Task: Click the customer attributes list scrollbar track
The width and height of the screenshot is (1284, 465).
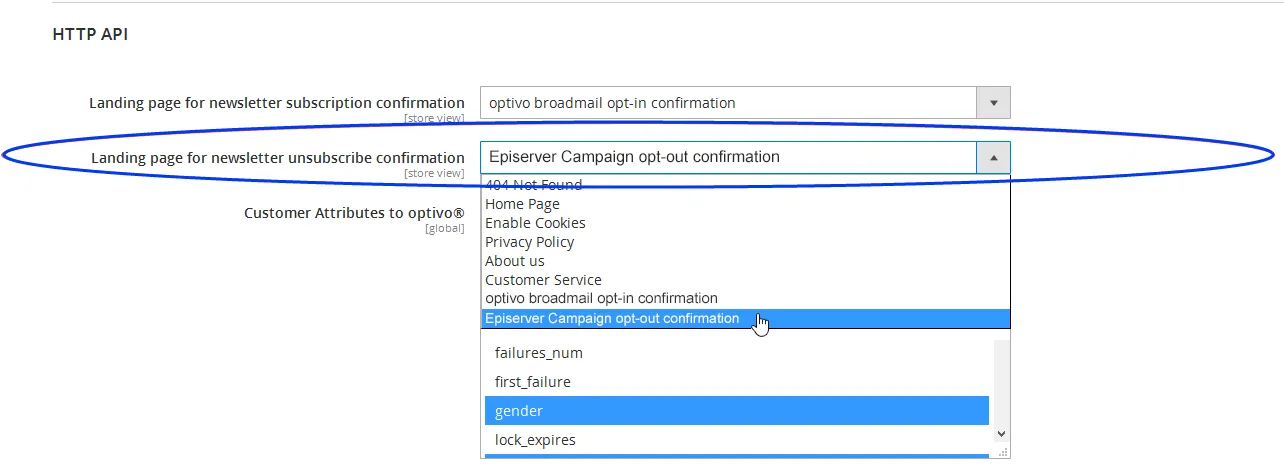Action: [1001, 381]
